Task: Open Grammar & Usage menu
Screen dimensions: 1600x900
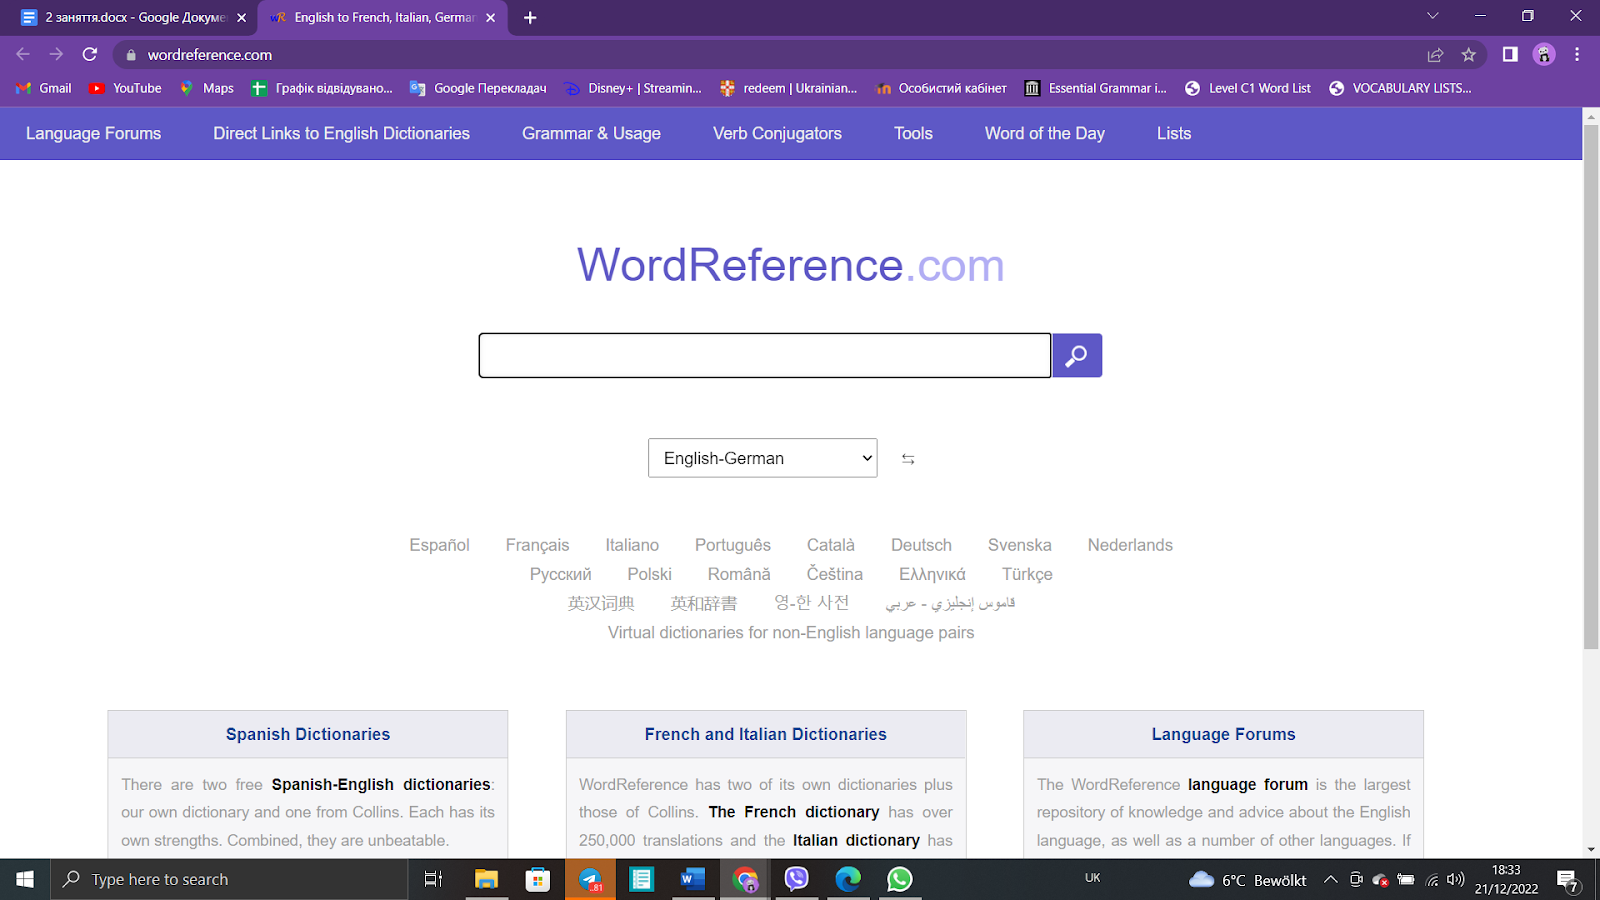Action: 591,133
